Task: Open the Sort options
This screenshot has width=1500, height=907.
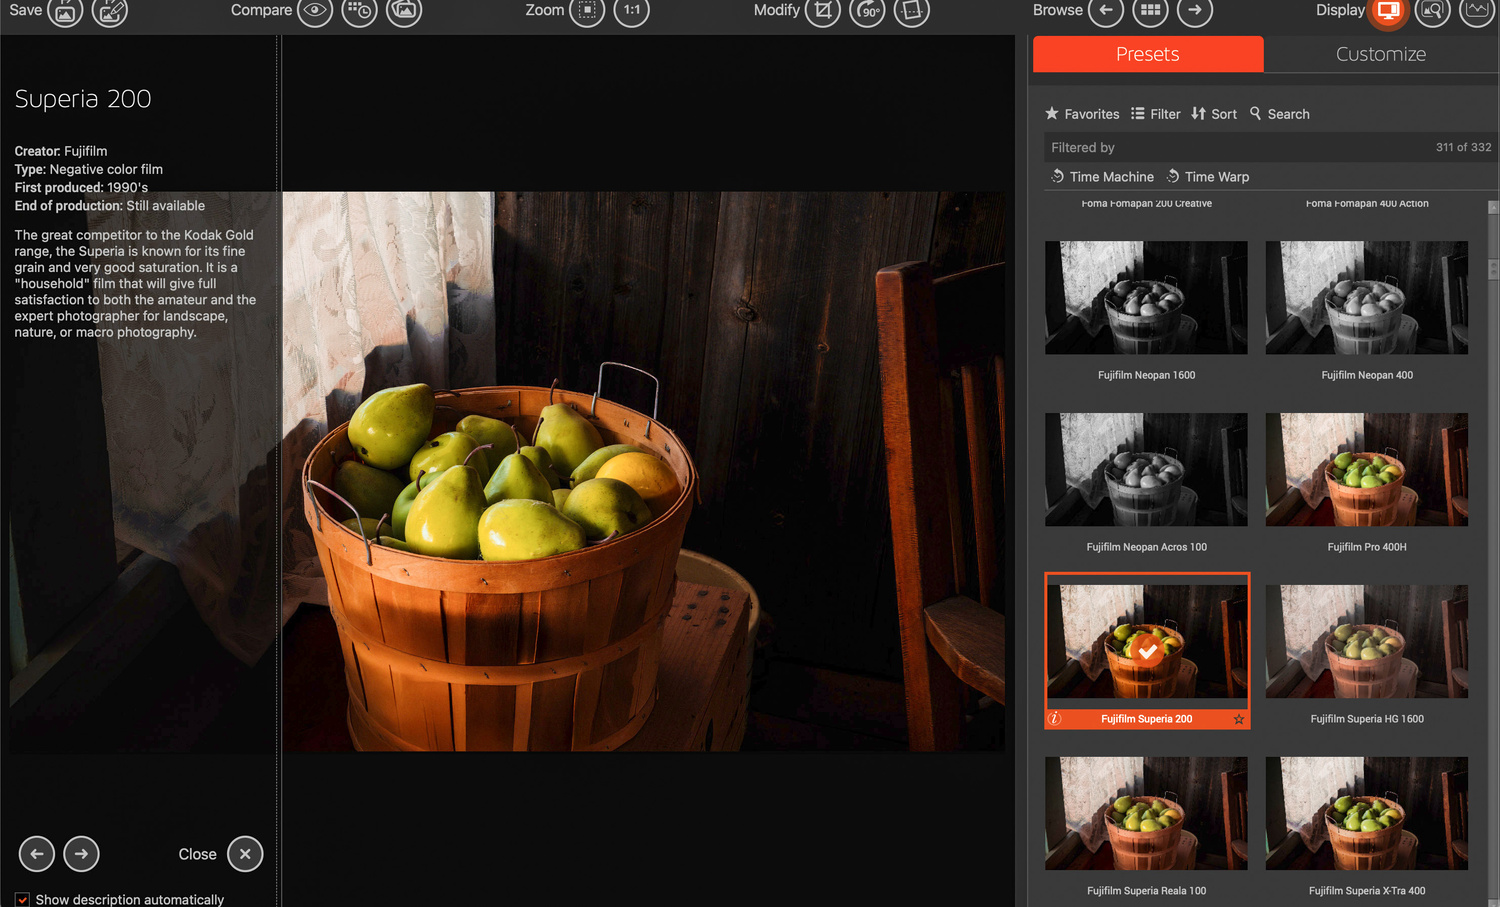Action: click(x=1214, y=114)
